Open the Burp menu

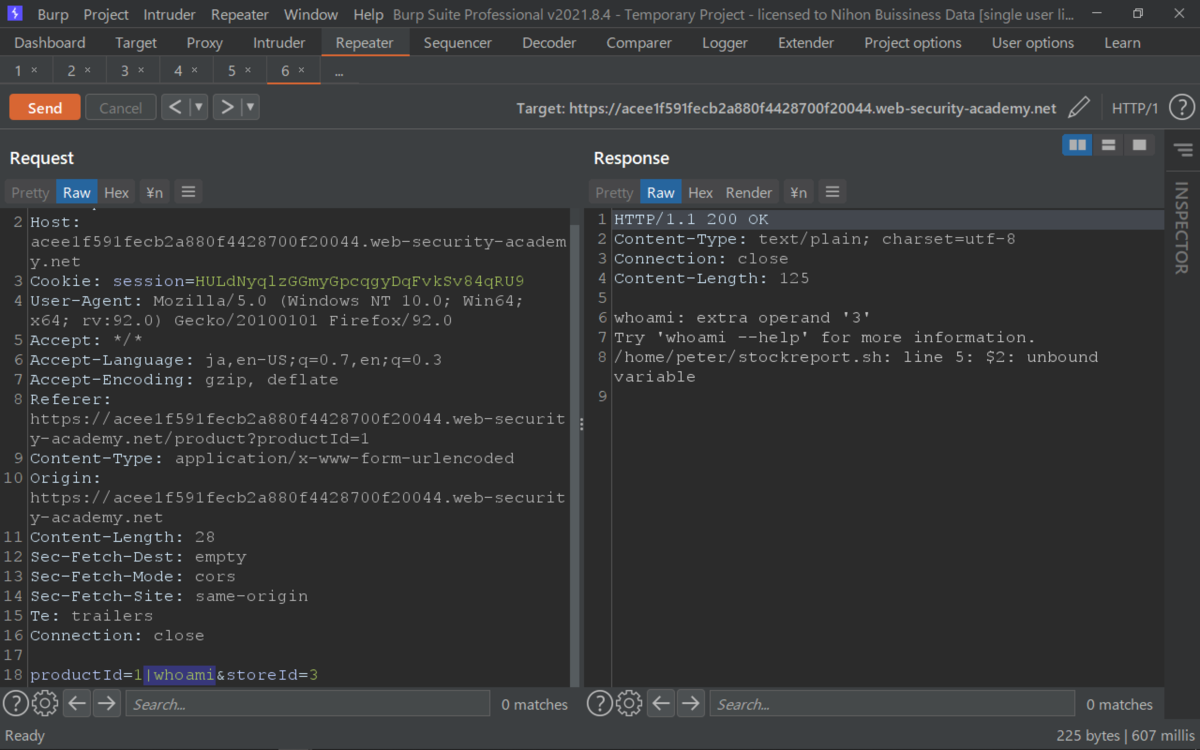tap(53, 15)
